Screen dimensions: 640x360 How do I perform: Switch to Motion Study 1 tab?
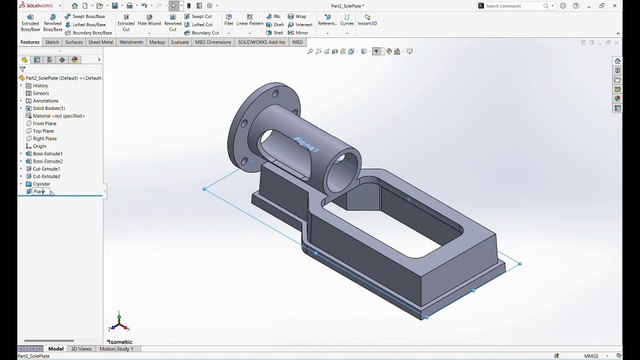tap(116, 349)
